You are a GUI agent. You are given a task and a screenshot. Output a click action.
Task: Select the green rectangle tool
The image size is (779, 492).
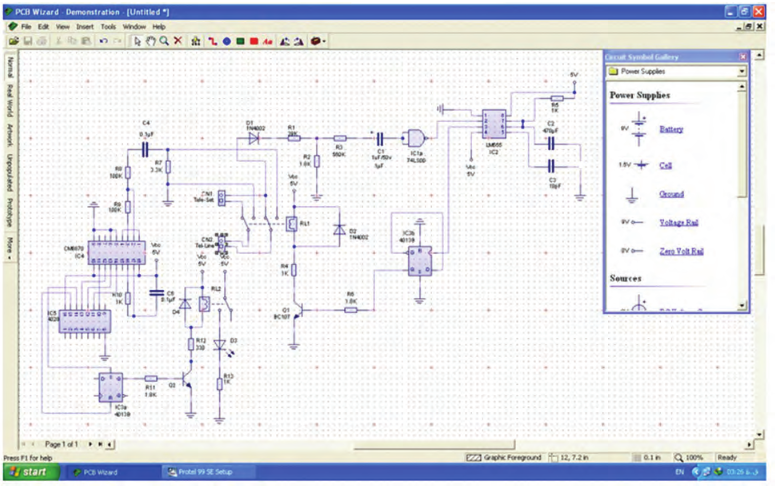tap(240, 41)
